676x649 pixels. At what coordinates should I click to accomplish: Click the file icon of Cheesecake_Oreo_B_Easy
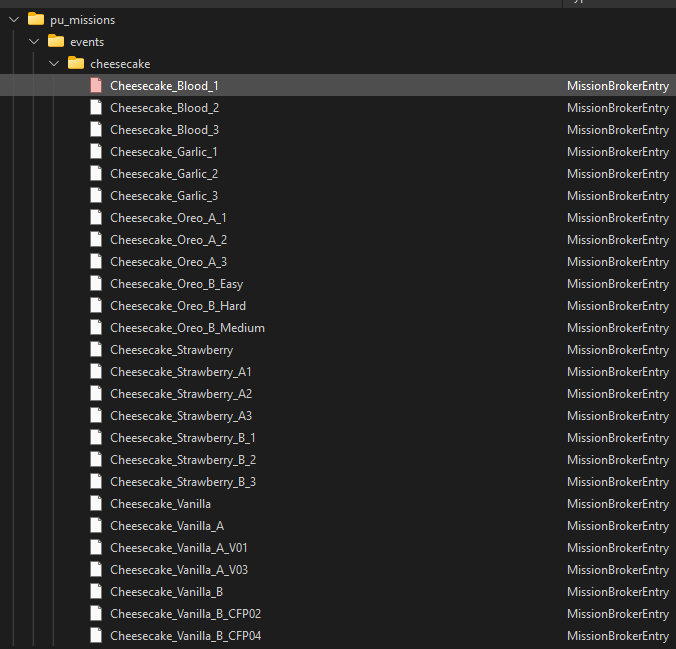(x=96, y=283)
